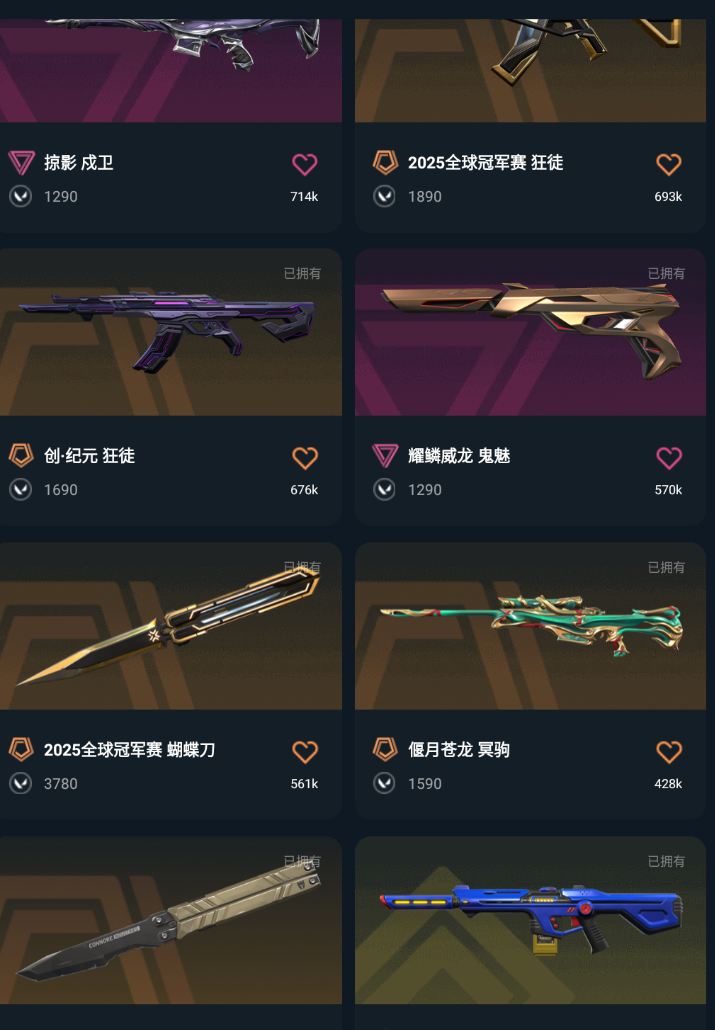Toggle heart on 2025全球冠军赛 狂徒 skin

point(668,164)
